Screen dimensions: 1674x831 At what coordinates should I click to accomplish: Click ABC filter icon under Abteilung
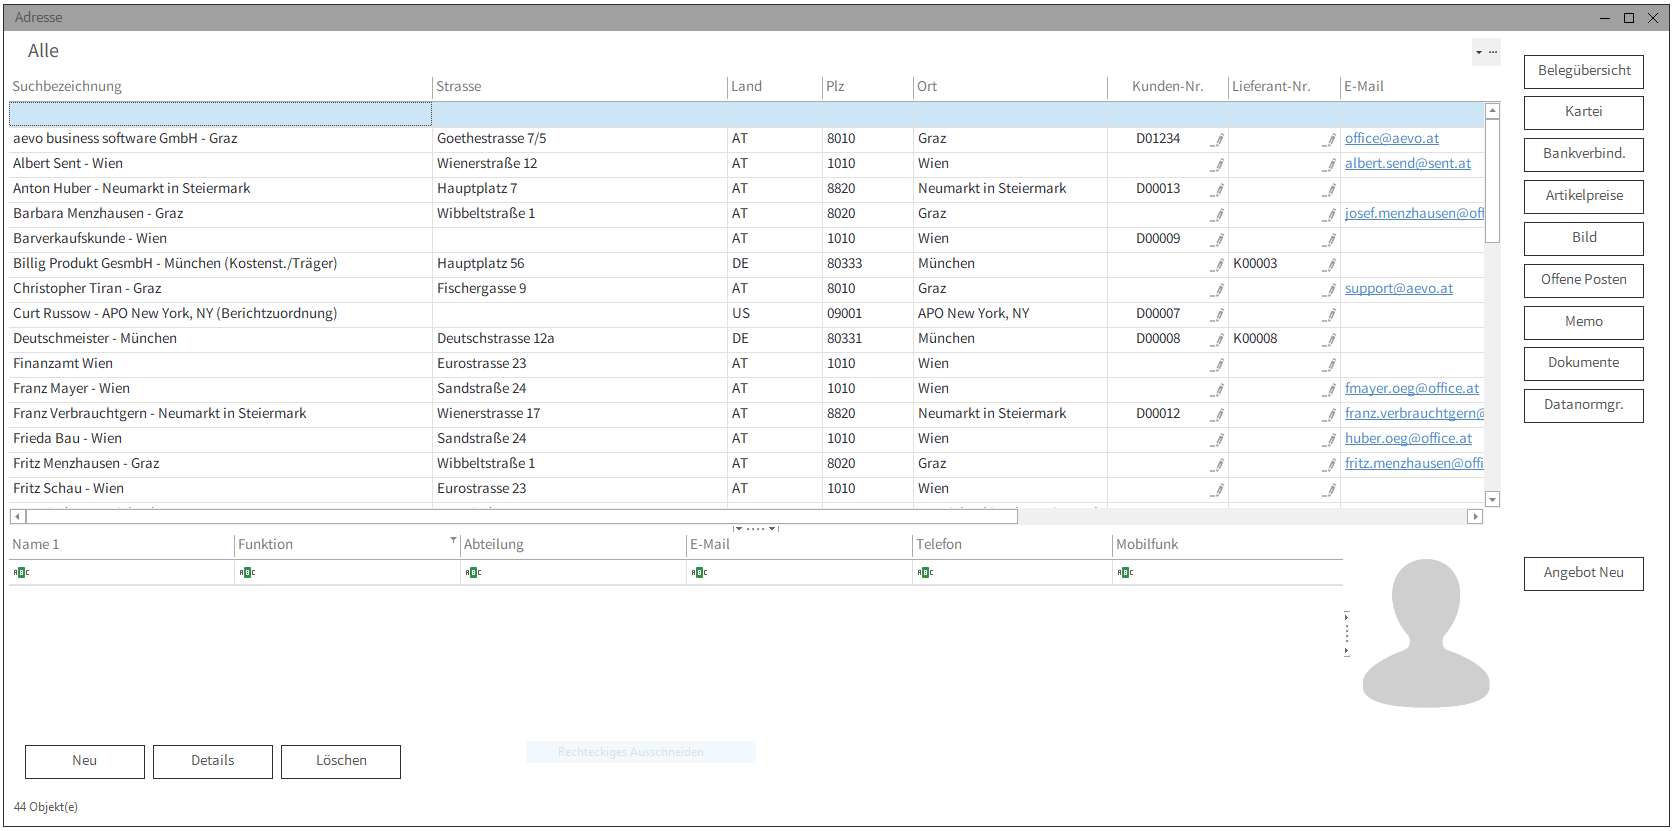click(473, 572)
